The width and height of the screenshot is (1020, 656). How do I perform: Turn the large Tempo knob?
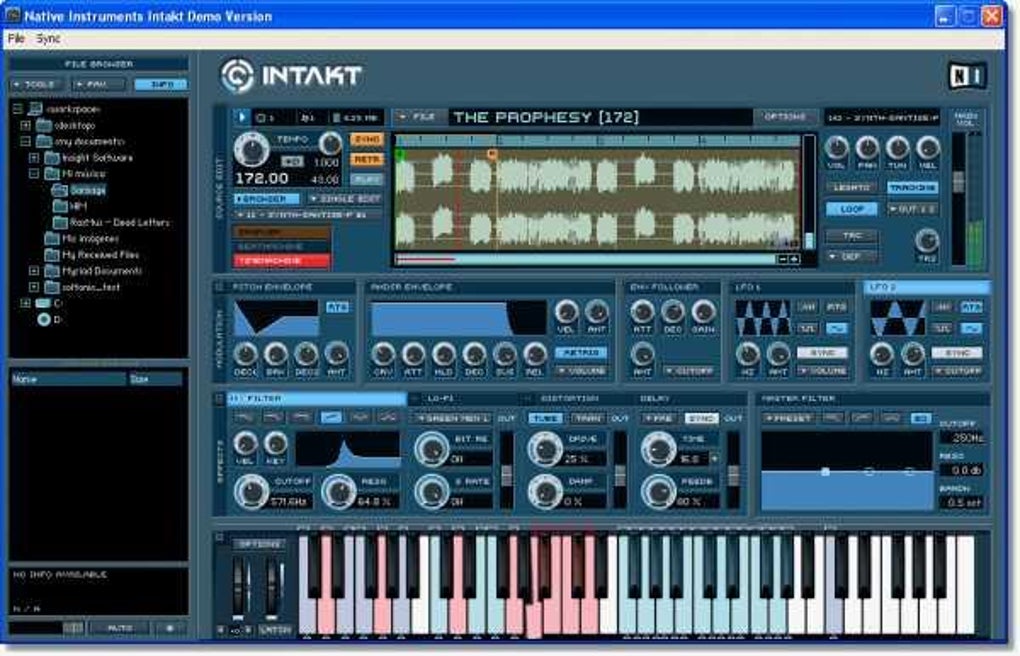tap(252, 149)
